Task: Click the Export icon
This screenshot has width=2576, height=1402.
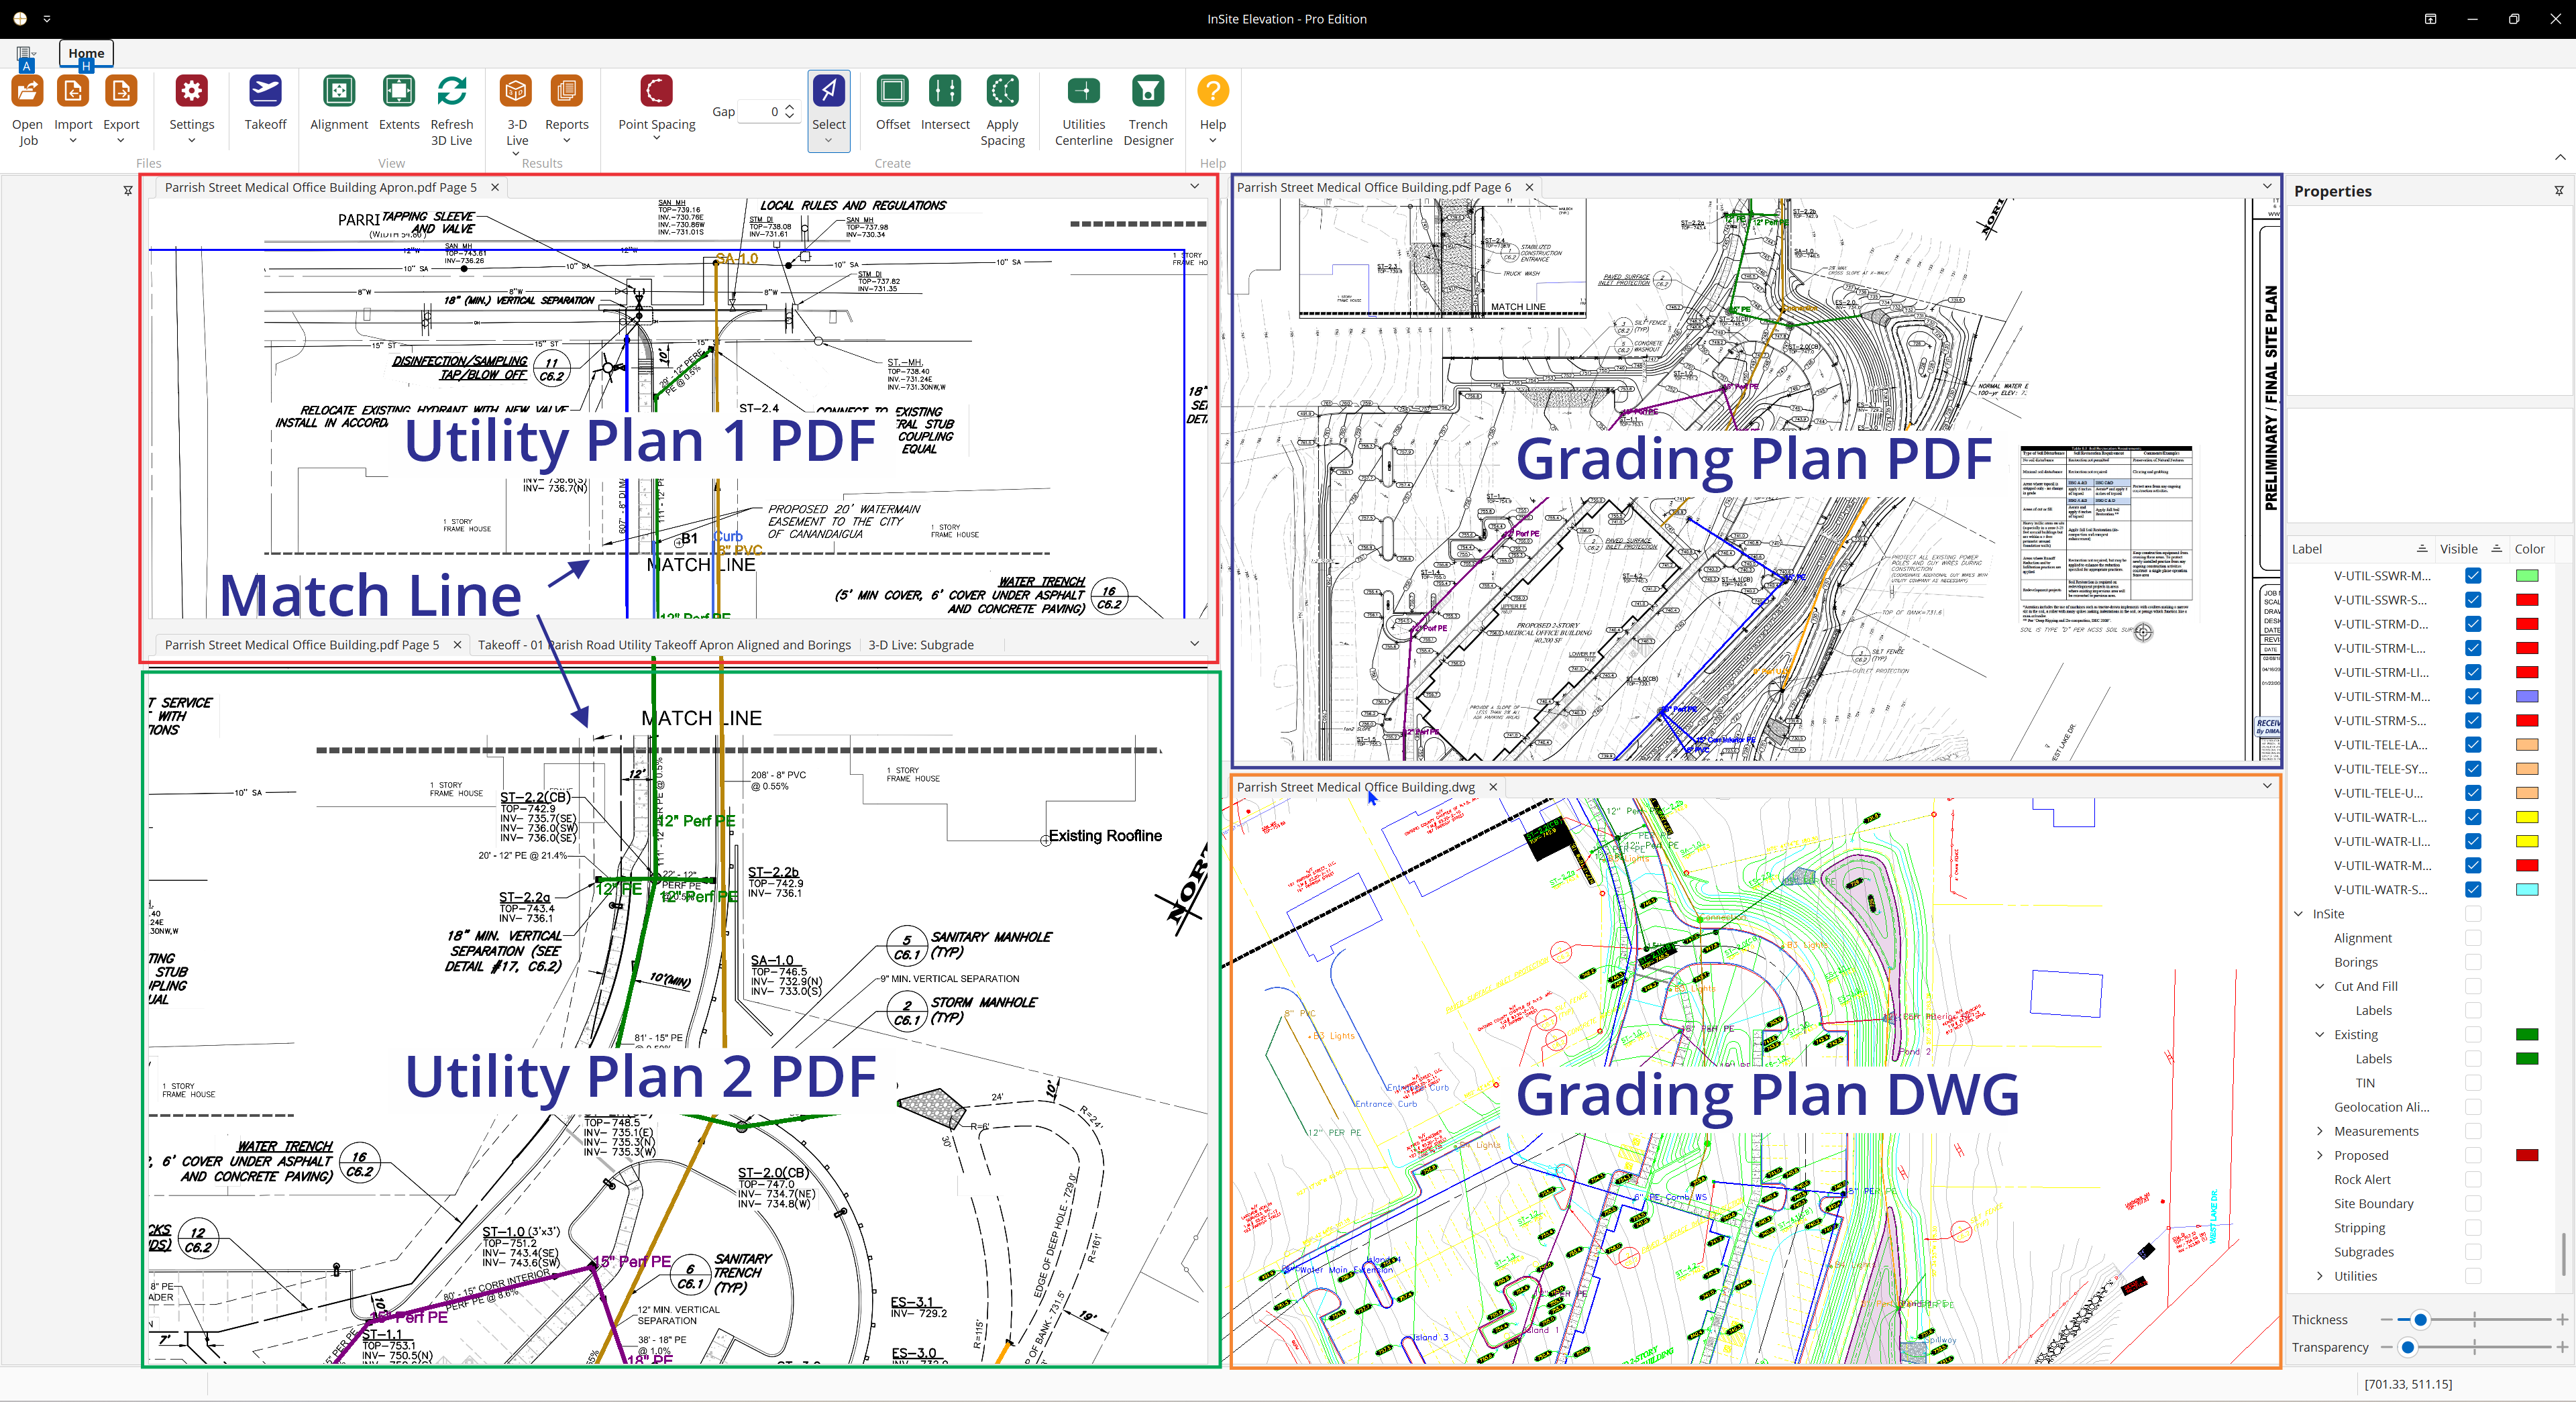Action: click(121, 92)
